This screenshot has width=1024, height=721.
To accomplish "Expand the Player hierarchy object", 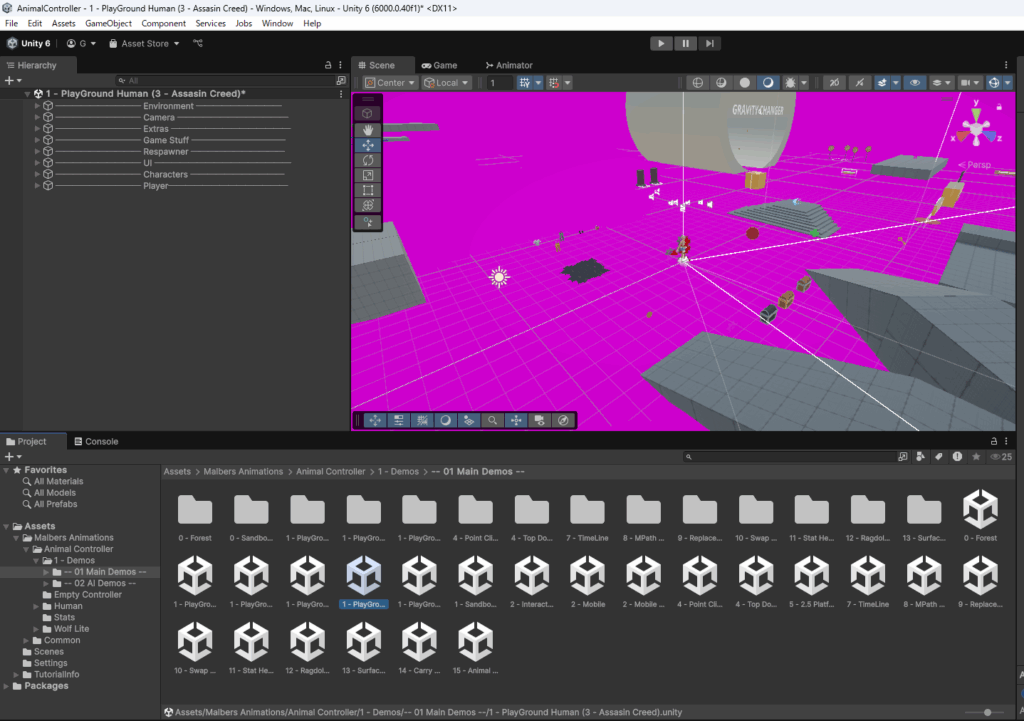I will coord(37,185).
